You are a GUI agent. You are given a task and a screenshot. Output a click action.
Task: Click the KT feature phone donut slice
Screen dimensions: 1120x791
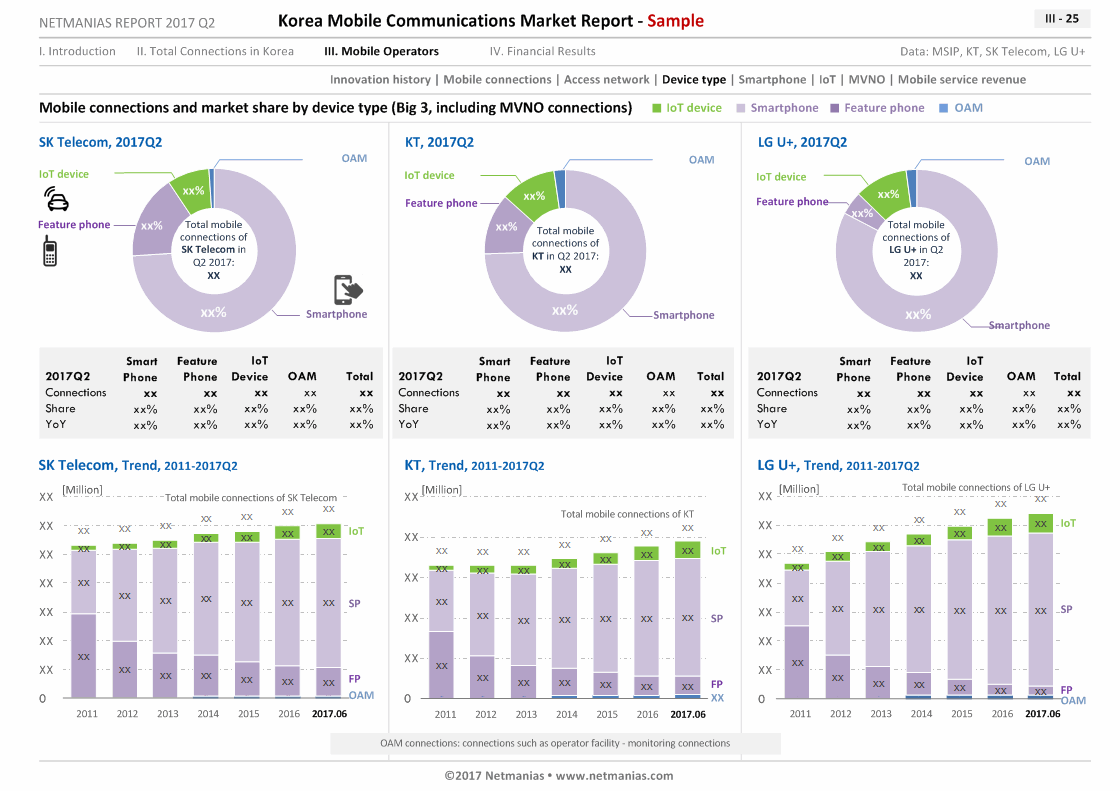[x=504, y=228]
